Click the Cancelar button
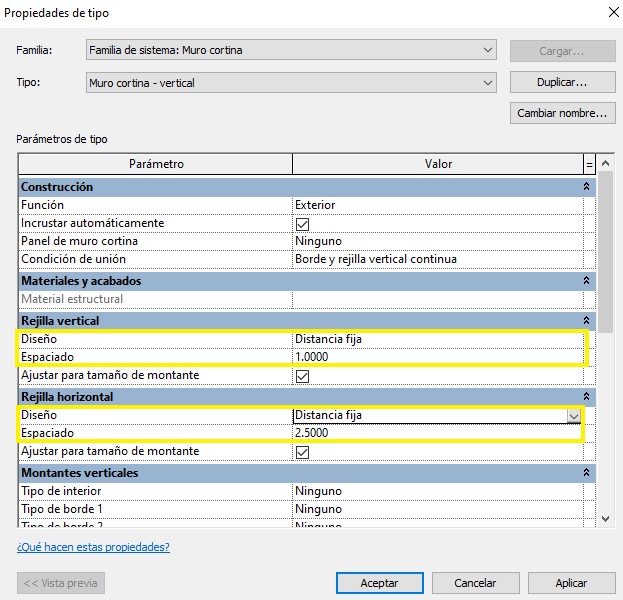This screenshot has height=600, width=623. (x=475, y=583)
